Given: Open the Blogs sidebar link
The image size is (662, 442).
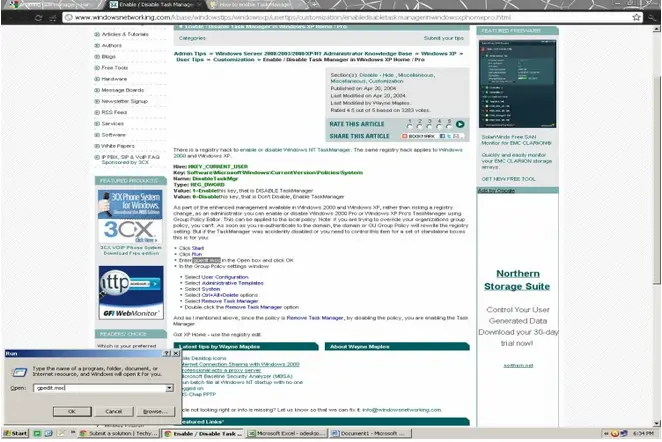Looking at the screenshot, I should (x=109, y=57).
